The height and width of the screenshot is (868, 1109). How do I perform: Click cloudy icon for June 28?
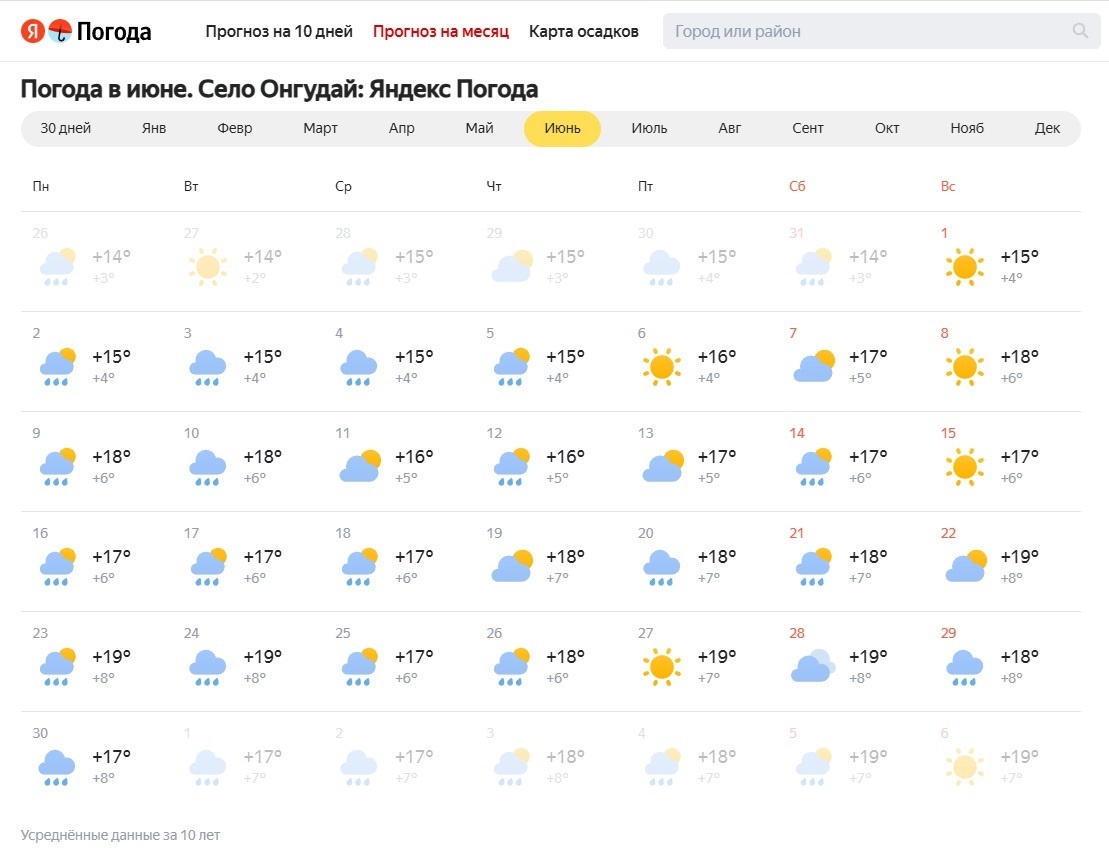[x=813, y=665]
